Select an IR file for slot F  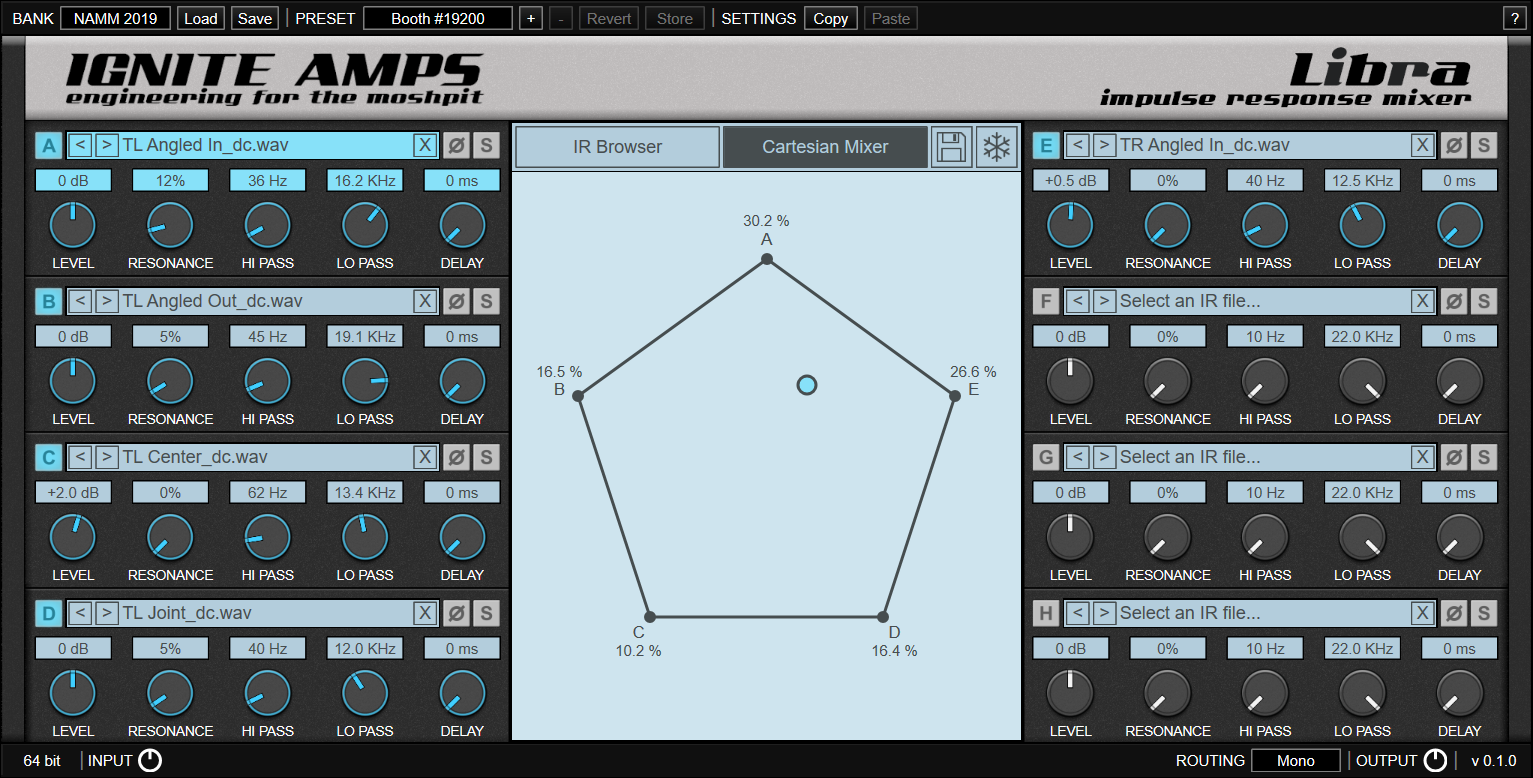pyautogui.click(x=1263, y=301)
